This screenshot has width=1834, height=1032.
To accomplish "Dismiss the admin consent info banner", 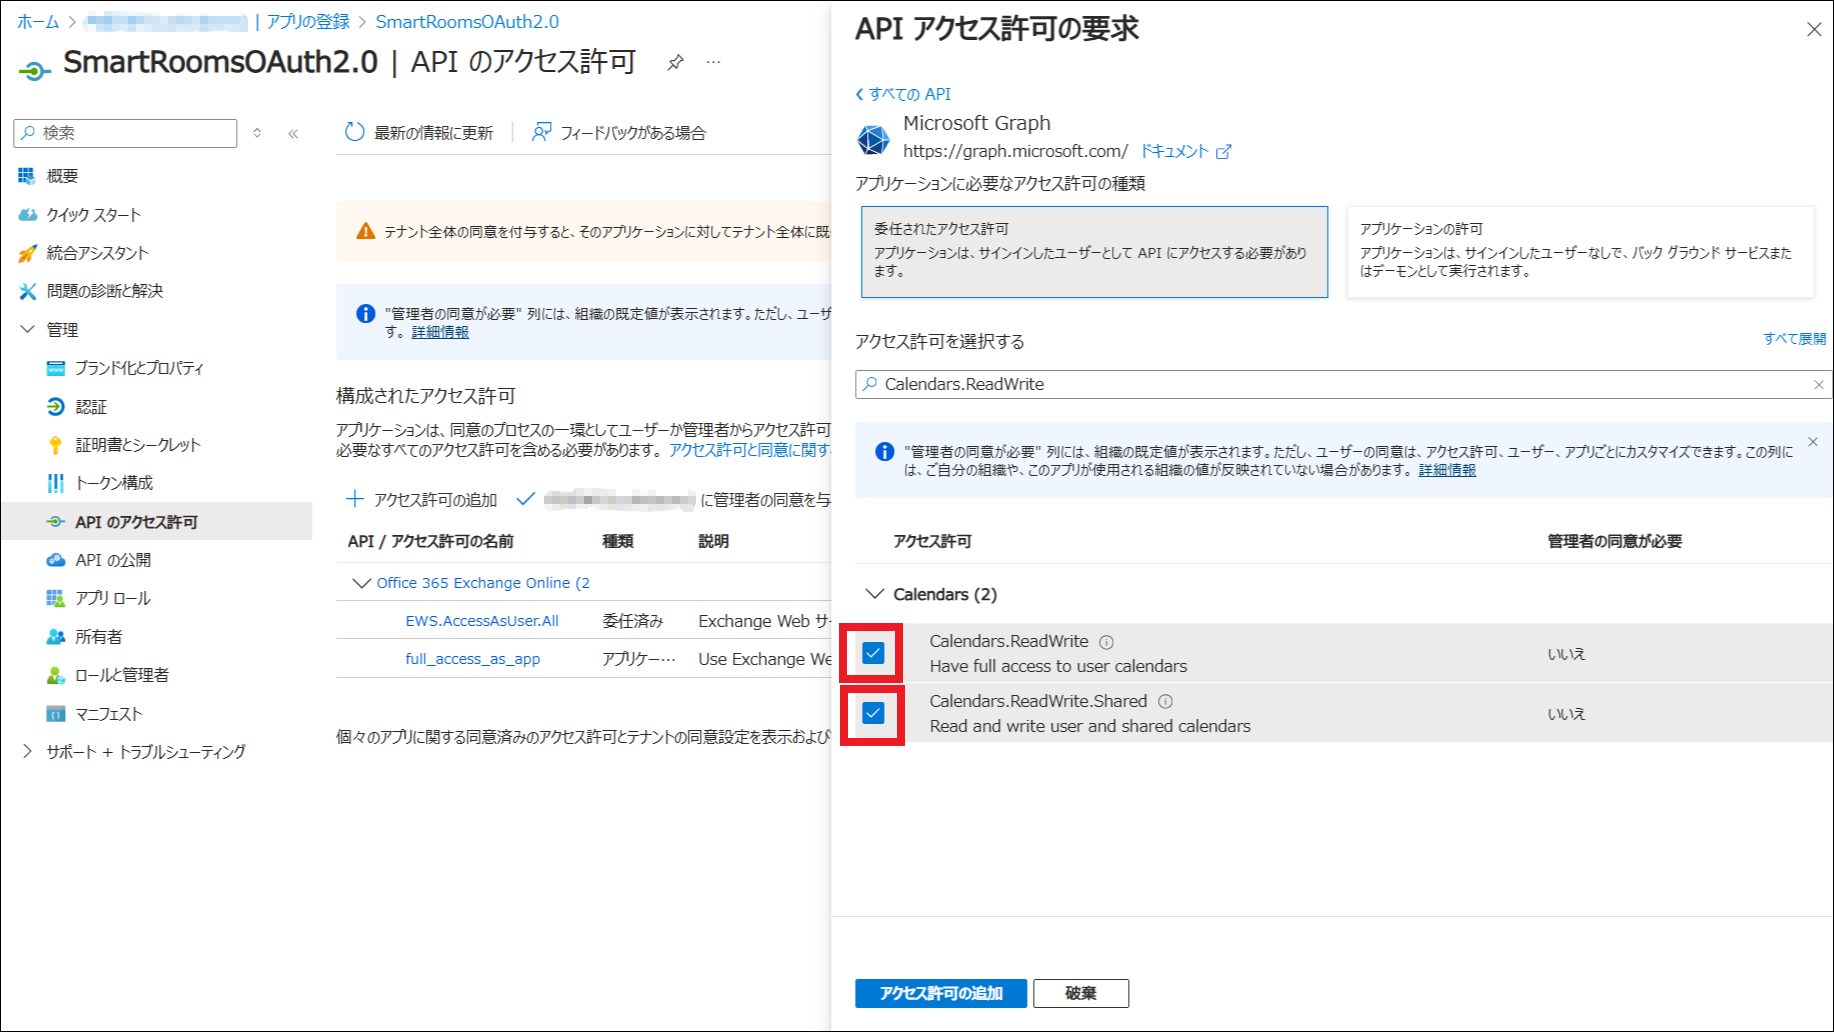I will pyautogui.click(x=1812, y=442).
